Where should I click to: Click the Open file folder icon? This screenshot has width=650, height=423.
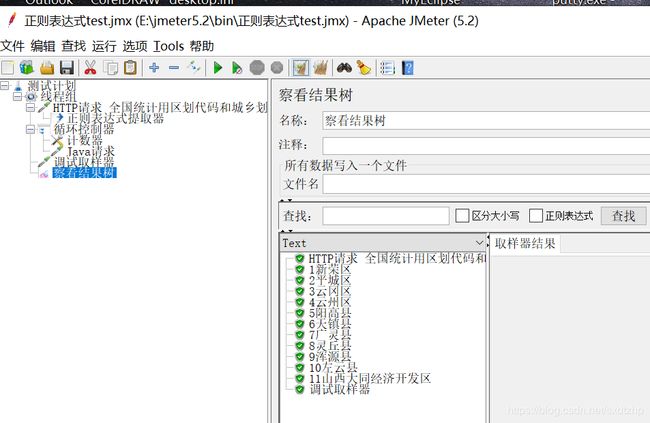point(47,68)
